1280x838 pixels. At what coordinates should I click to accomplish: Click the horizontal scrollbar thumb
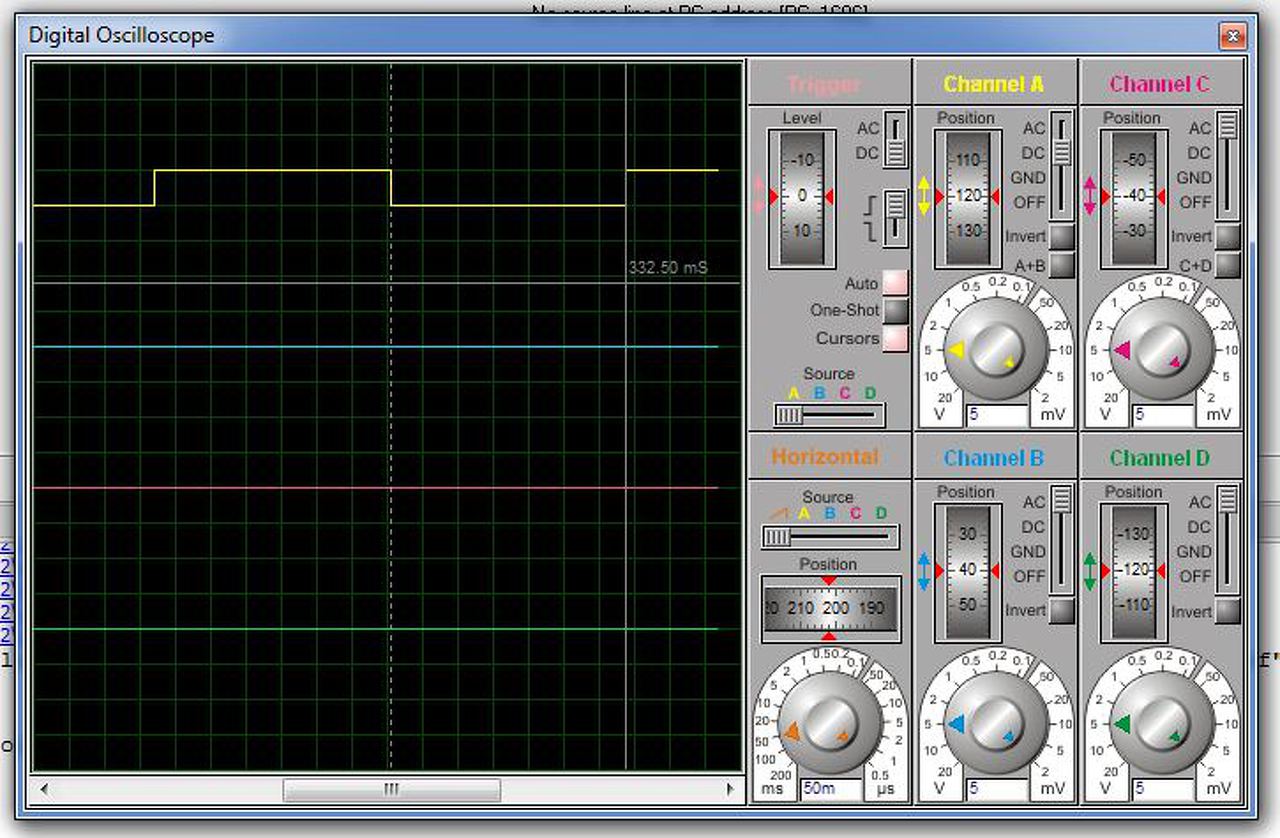point(392,790)
